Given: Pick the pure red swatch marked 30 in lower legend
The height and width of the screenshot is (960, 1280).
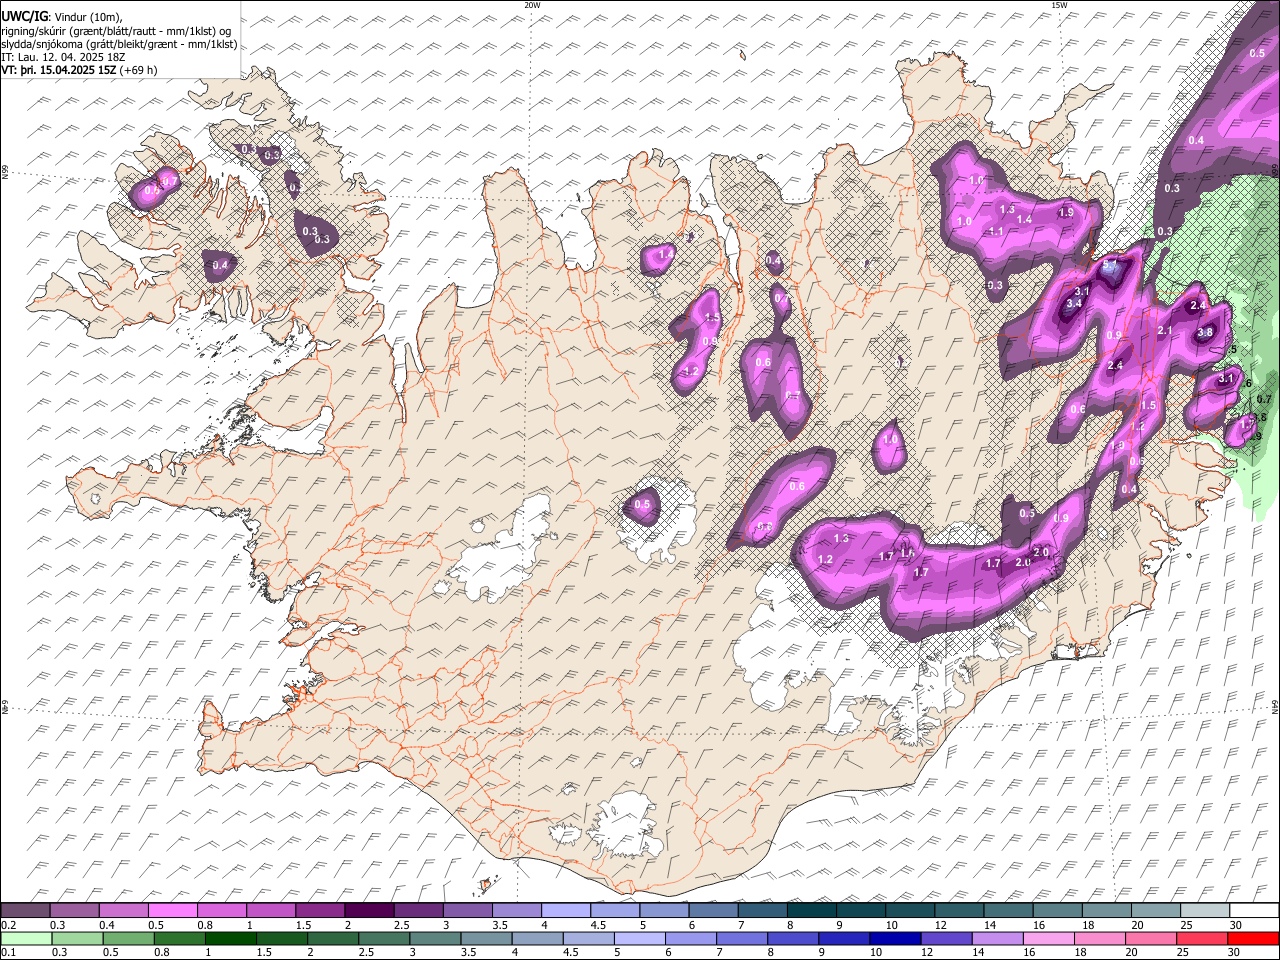Looking at the screenshot, I should (1253, 938).
